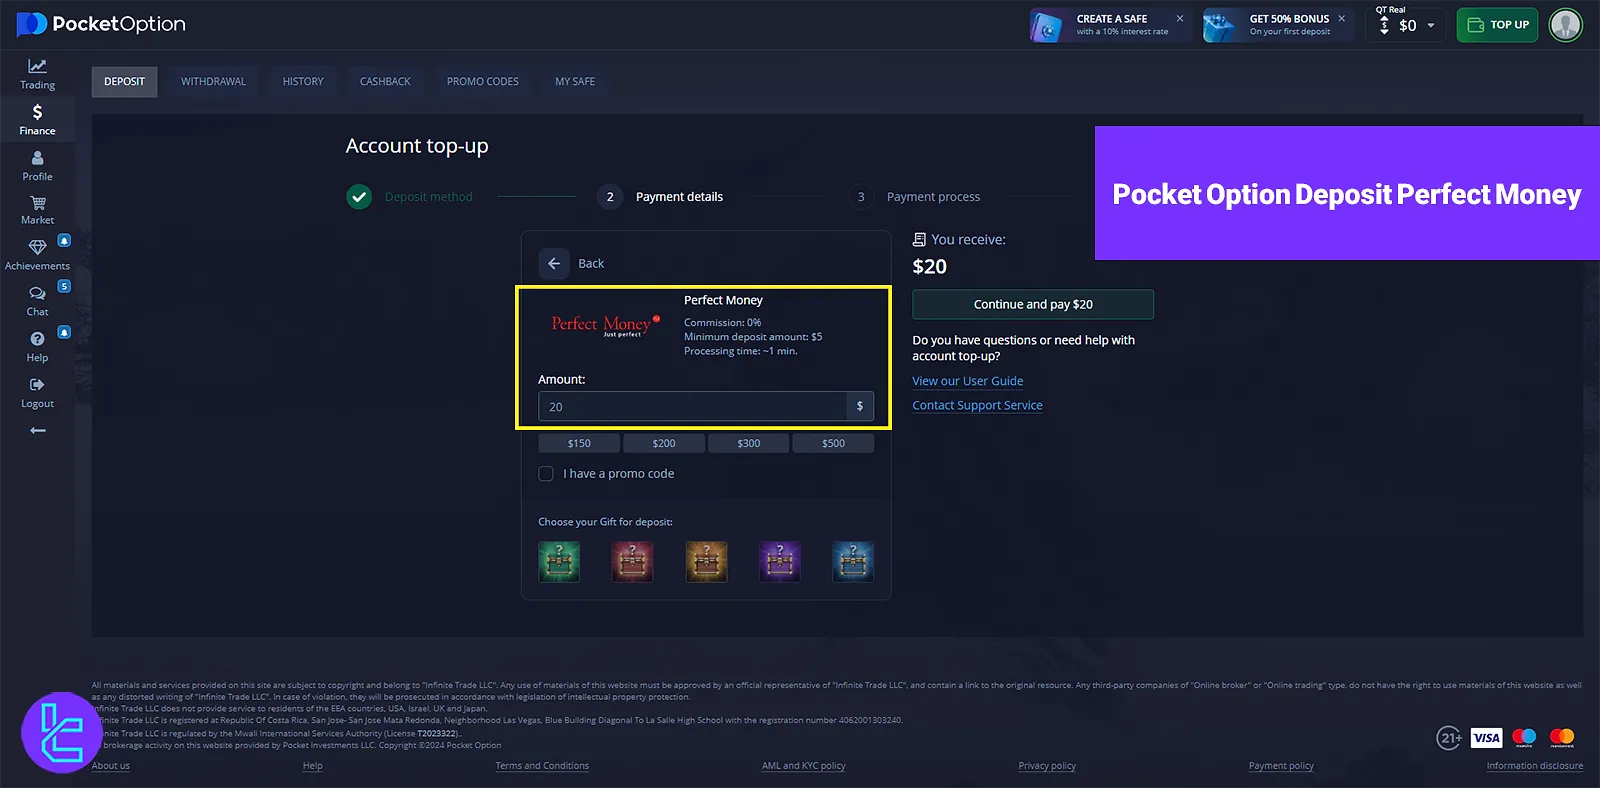The image size is (1600, 788).
Task: Click the VISA logo in footer
Action: tap(1486, 738)
